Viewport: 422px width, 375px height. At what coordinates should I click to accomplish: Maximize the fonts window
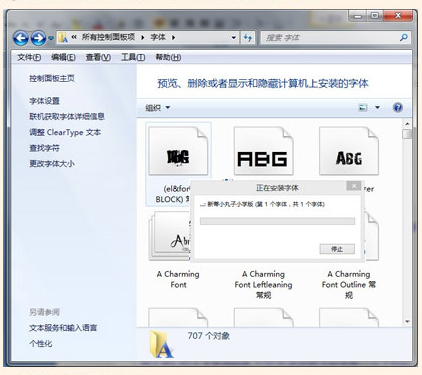click(375, 16)
